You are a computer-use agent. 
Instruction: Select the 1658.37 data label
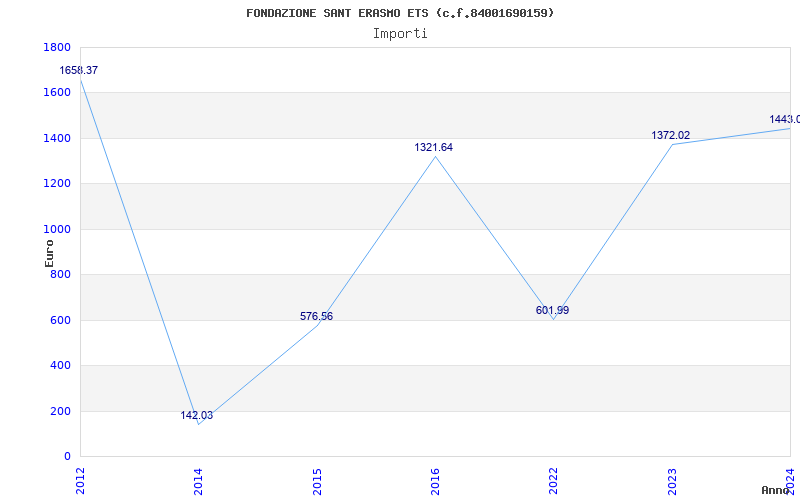tap(79, 70)
